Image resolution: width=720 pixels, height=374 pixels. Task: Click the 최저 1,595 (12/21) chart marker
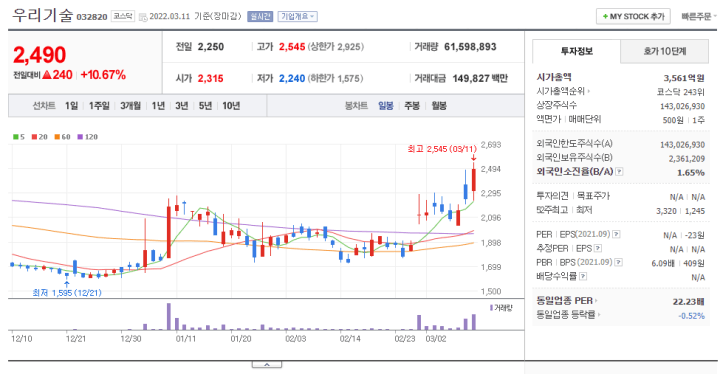tap(67, 293)
